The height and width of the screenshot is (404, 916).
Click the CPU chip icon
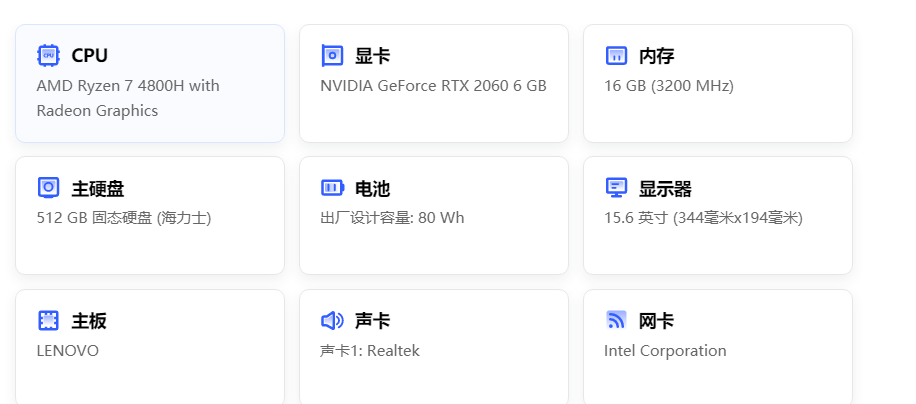point(48,55)
